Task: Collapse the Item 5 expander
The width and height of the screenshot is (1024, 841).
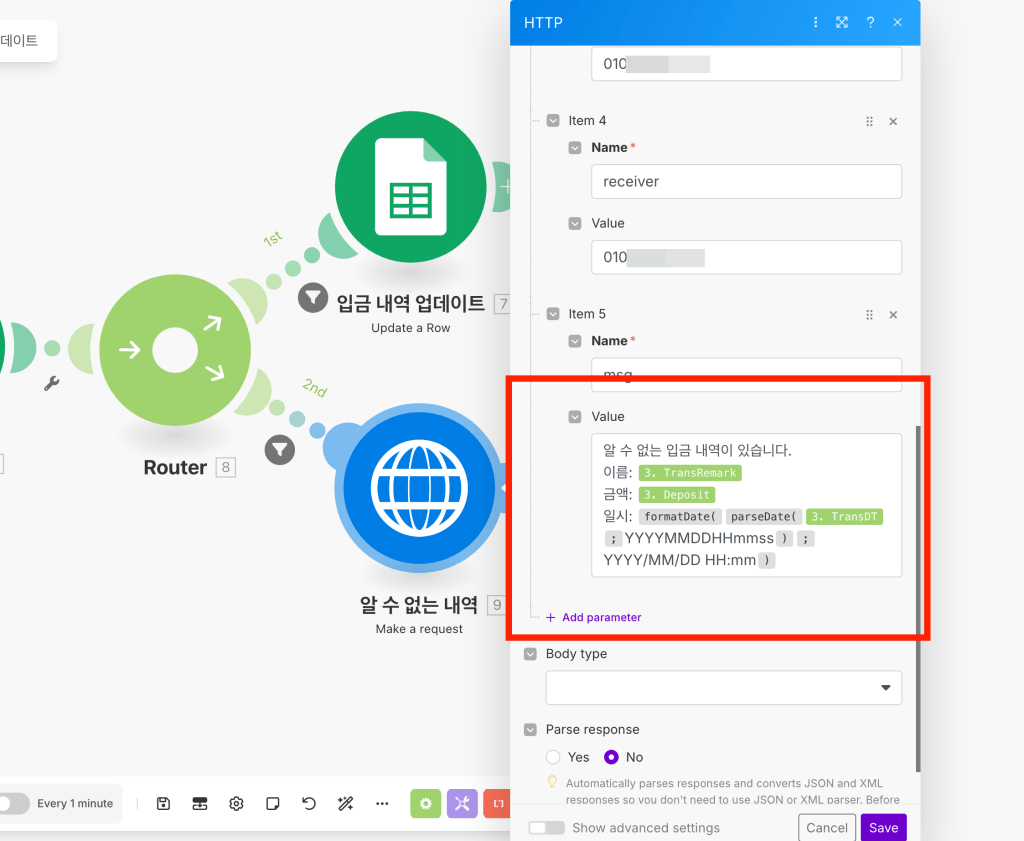Action: tap(553, 314)
